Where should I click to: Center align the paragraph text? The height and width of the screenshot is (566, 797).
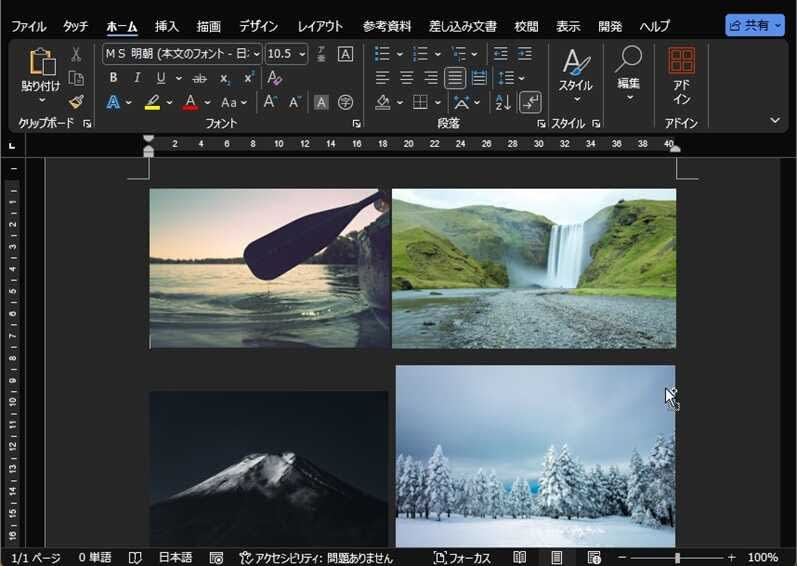407,78
